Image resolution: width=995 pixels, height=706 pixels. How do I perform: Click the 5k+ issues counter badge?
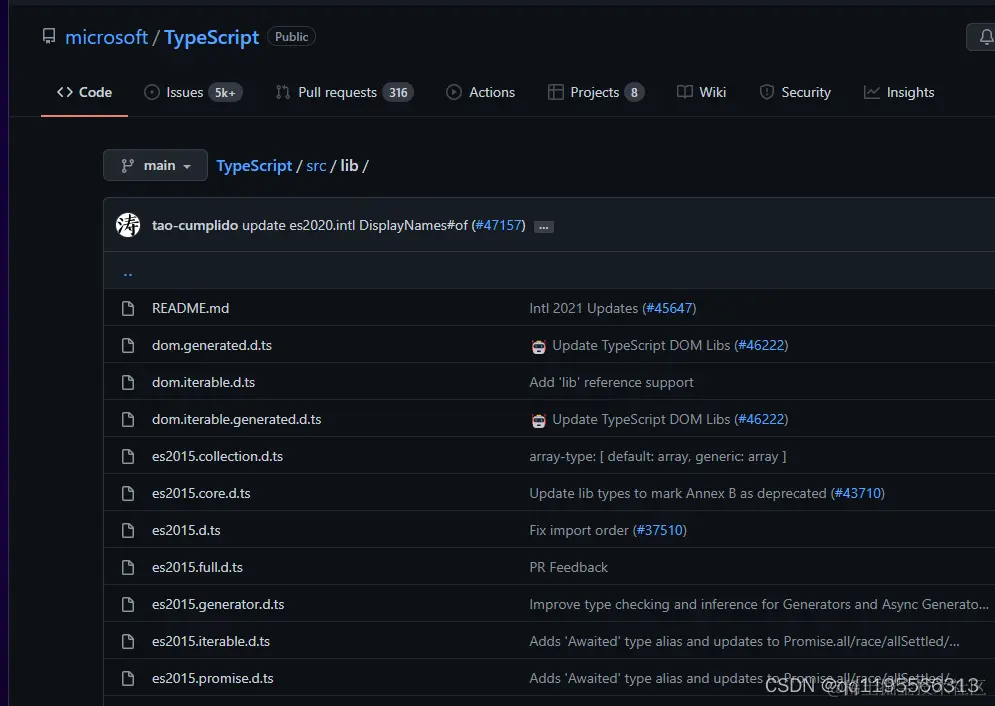225,93
